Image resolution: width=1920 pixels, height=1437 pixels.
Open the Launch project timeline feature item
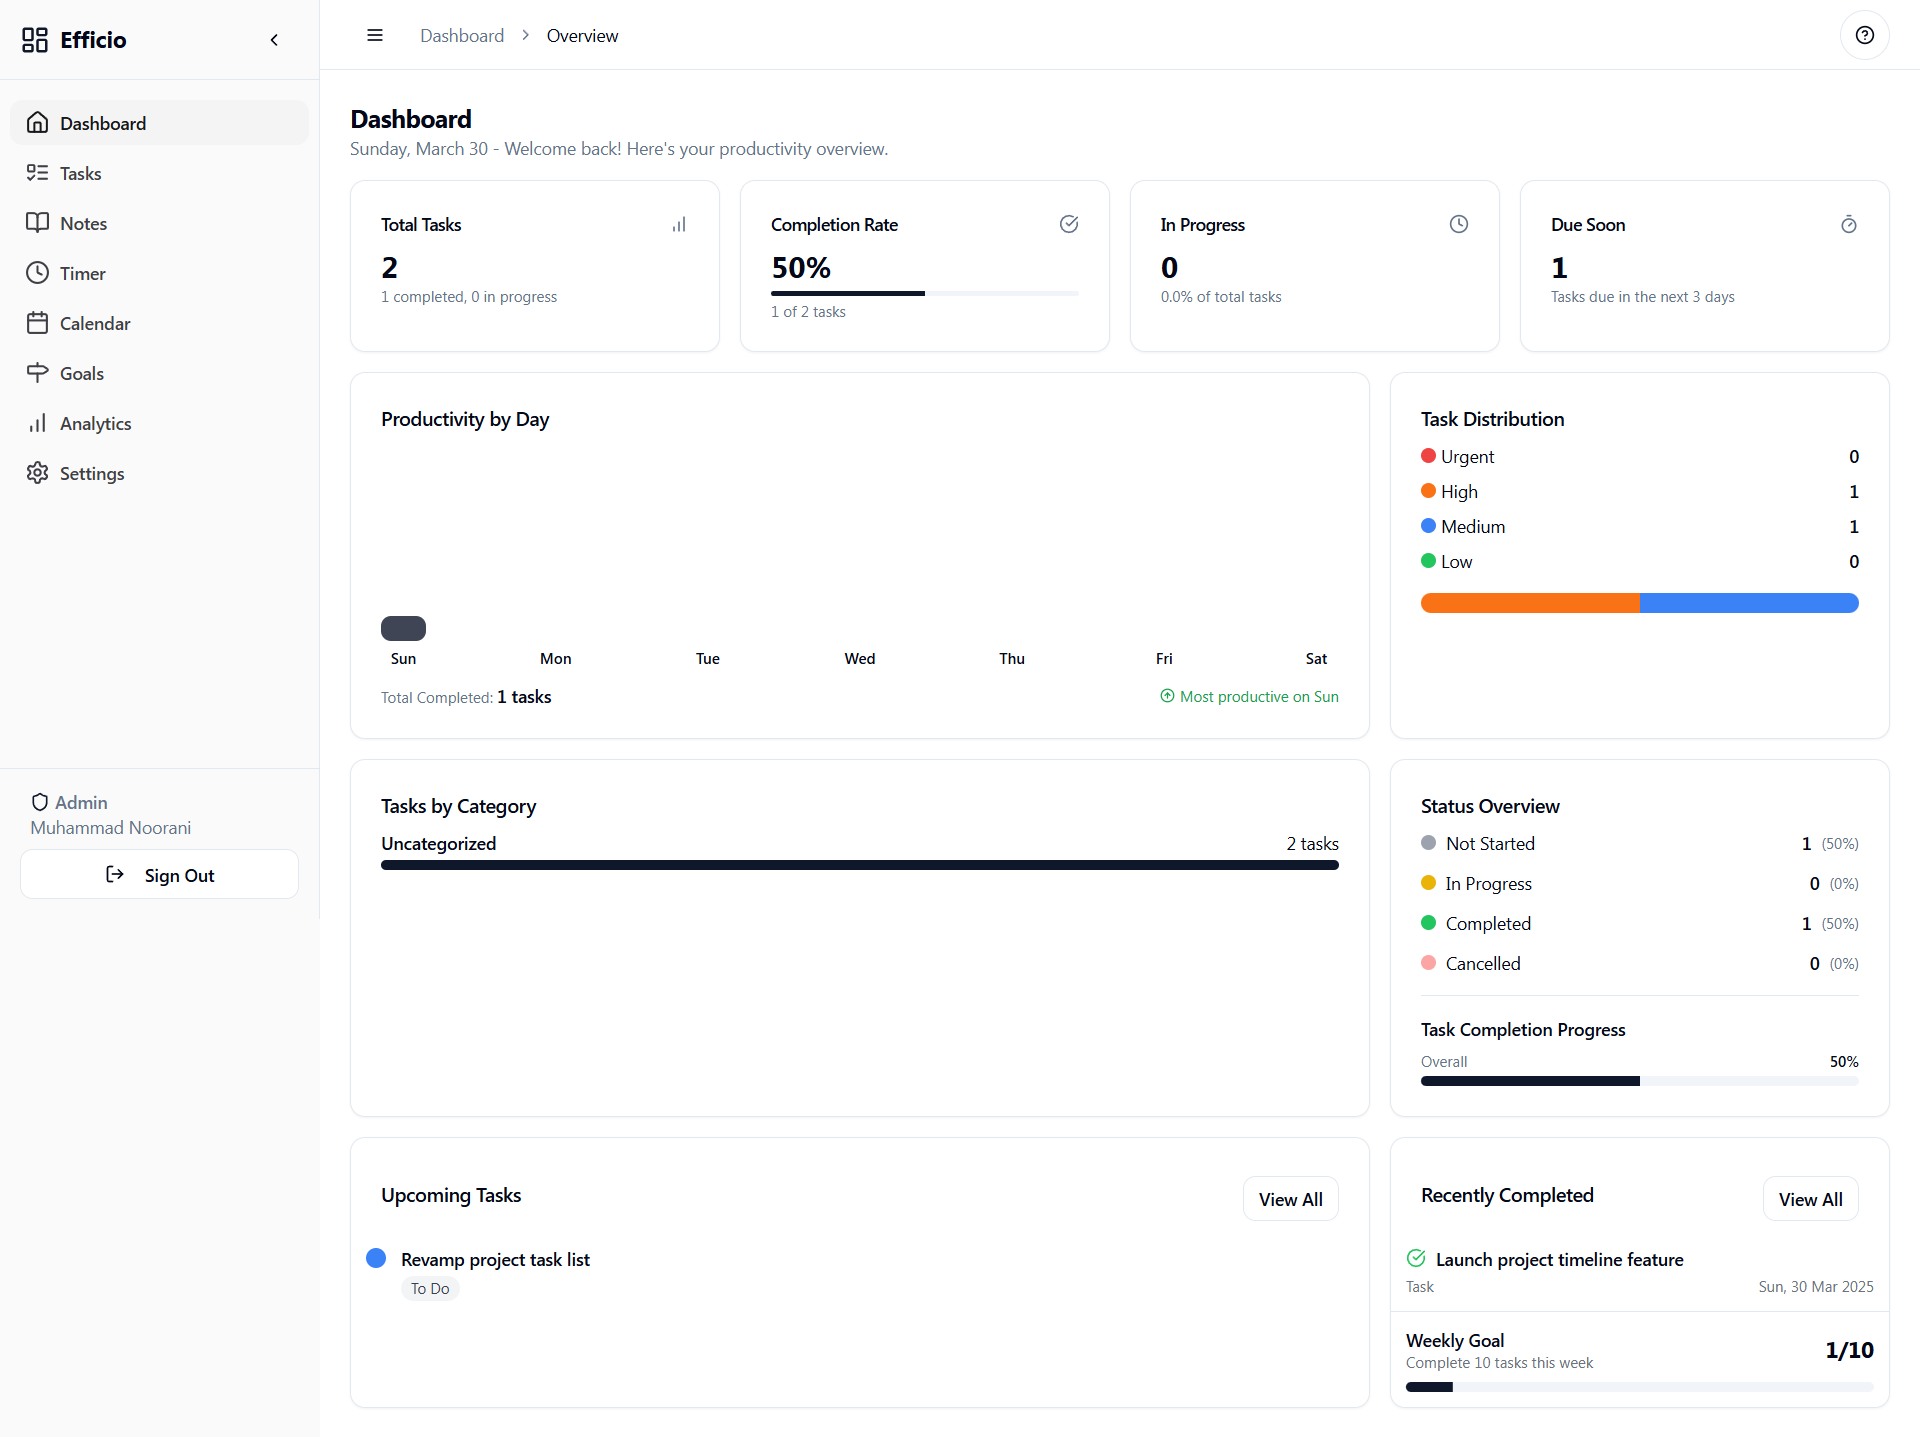point(1559,1260)
